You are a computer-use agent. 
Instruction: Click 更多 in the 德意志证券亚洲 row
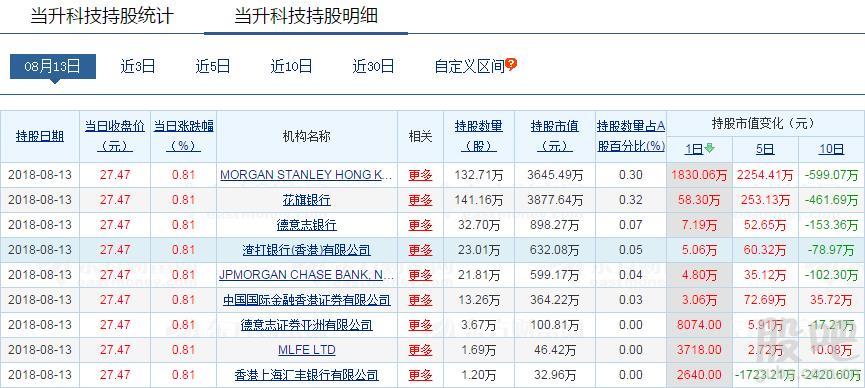point(420,325)
